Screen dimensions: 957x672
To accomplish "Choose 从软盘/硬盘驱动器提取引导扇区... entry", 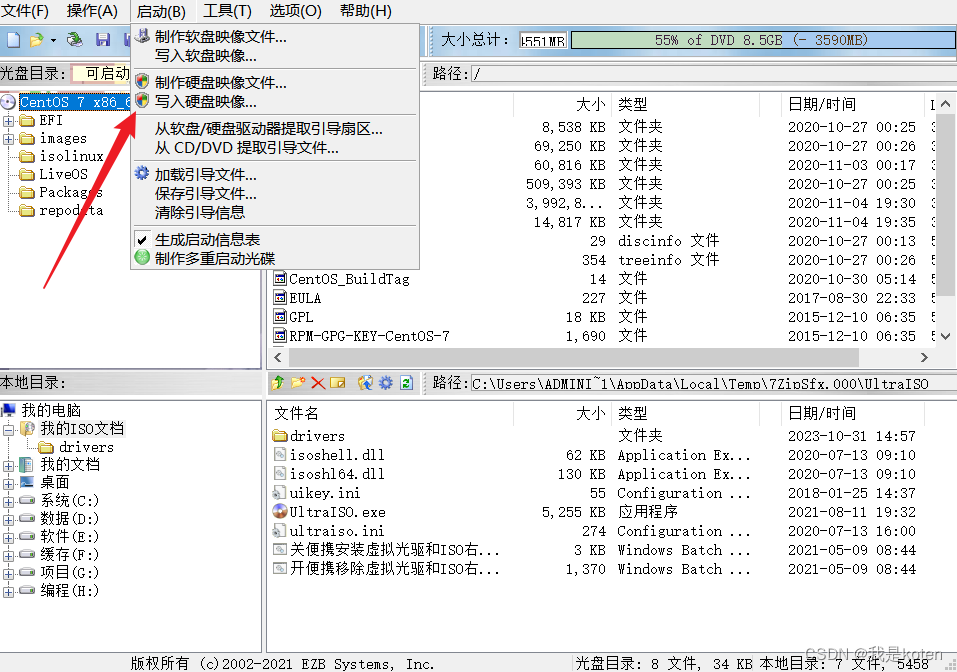I will [275, 128].
